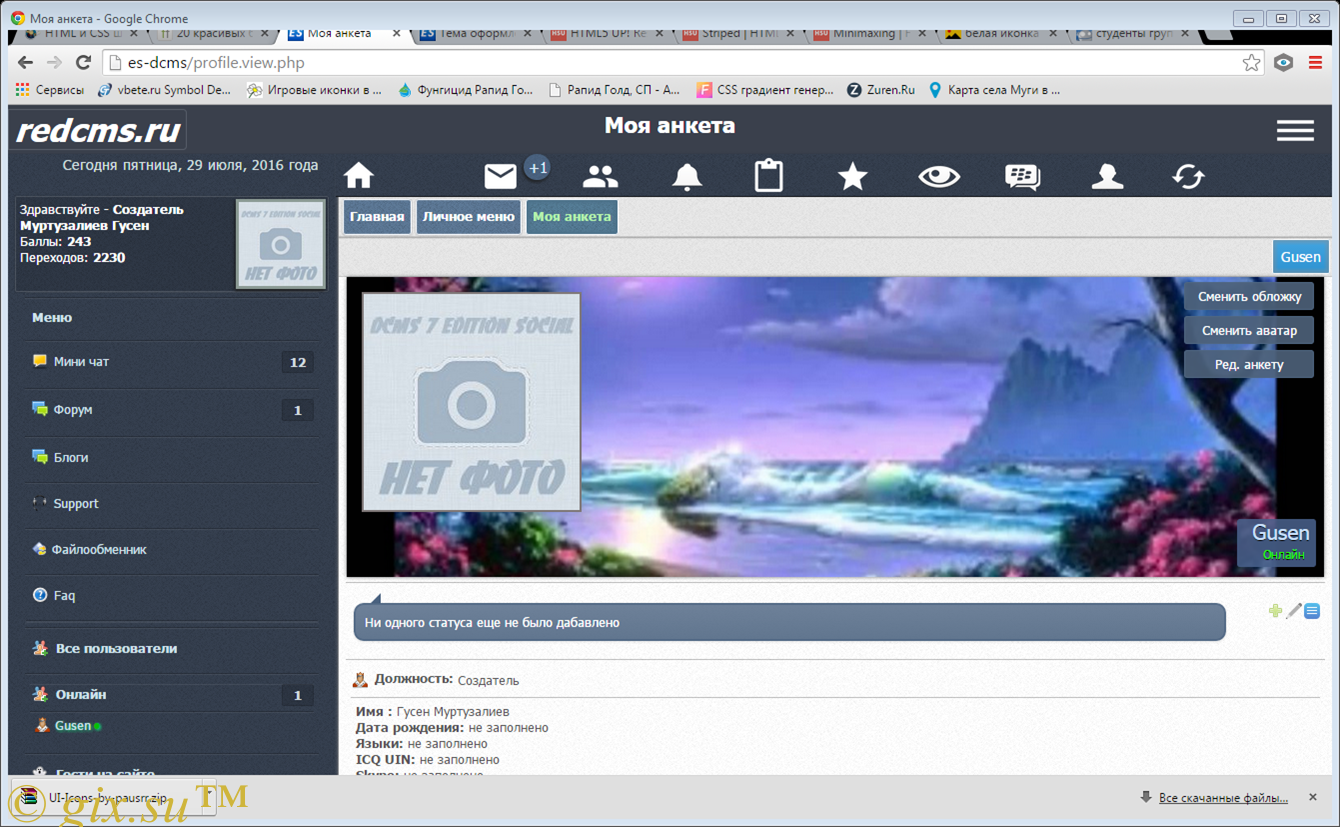Click Все скачанные файлы link
The width and height of the screenshot is (1340, 827).
(1223, 798)
